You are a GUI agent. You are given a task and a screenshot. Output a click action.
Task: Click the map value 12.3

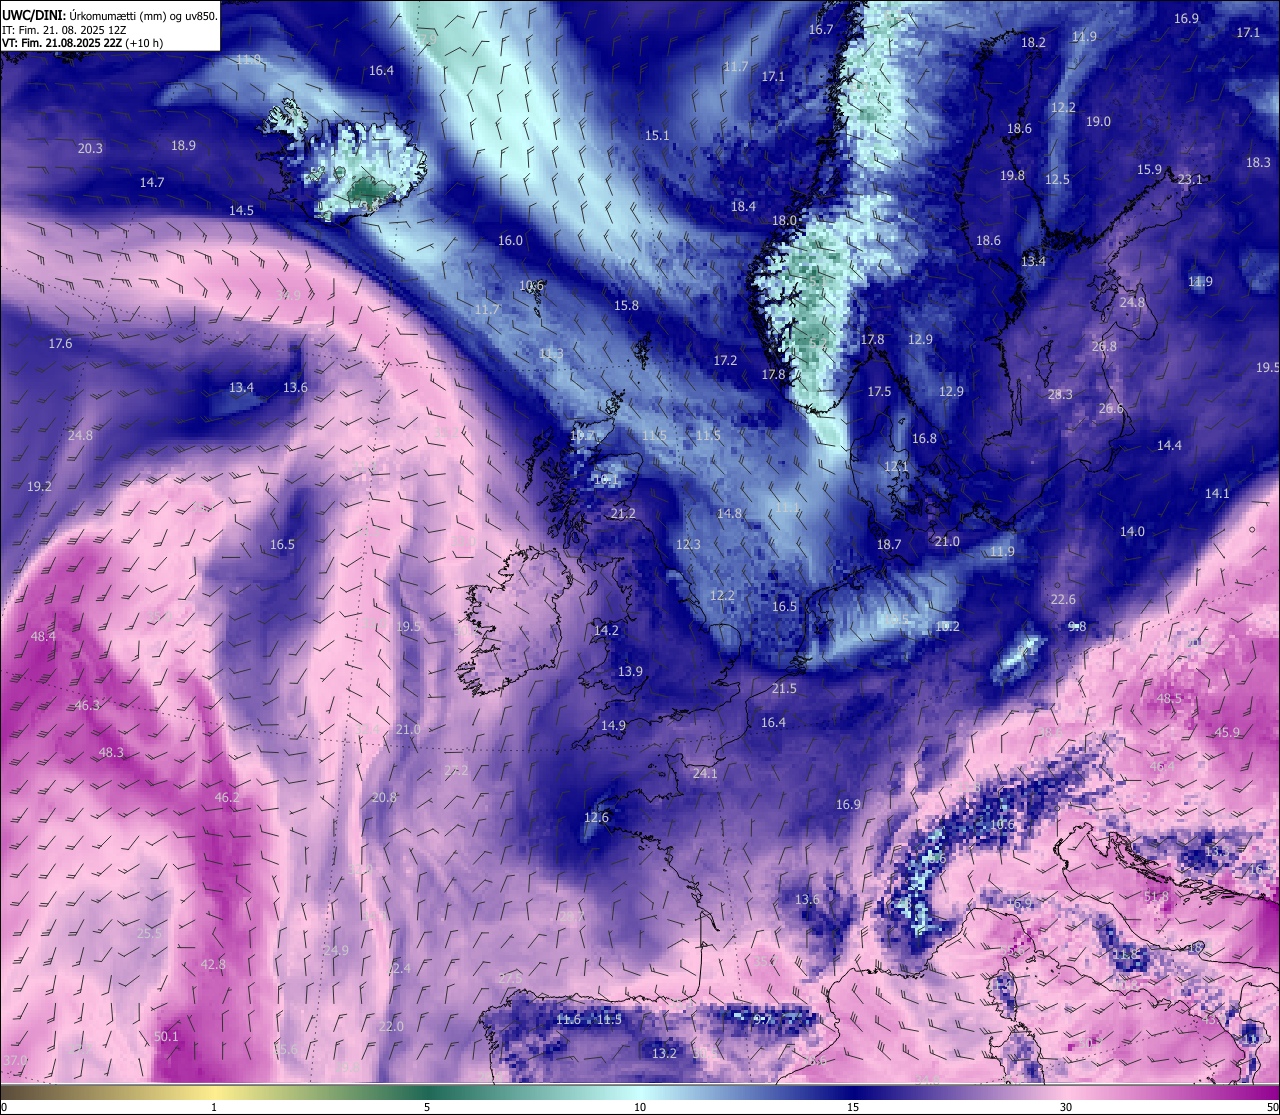tap(688, 544)
